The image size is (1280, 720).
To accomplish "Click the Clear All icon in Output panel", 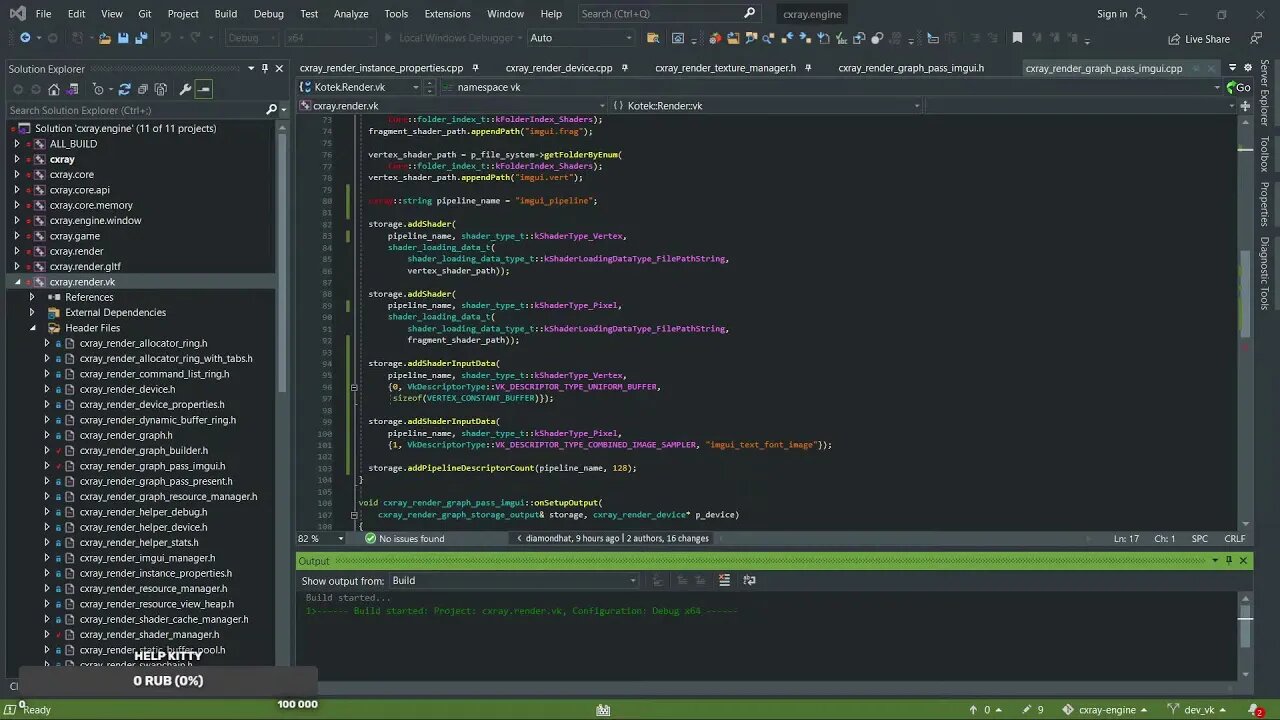I will [x=724, y=580].
